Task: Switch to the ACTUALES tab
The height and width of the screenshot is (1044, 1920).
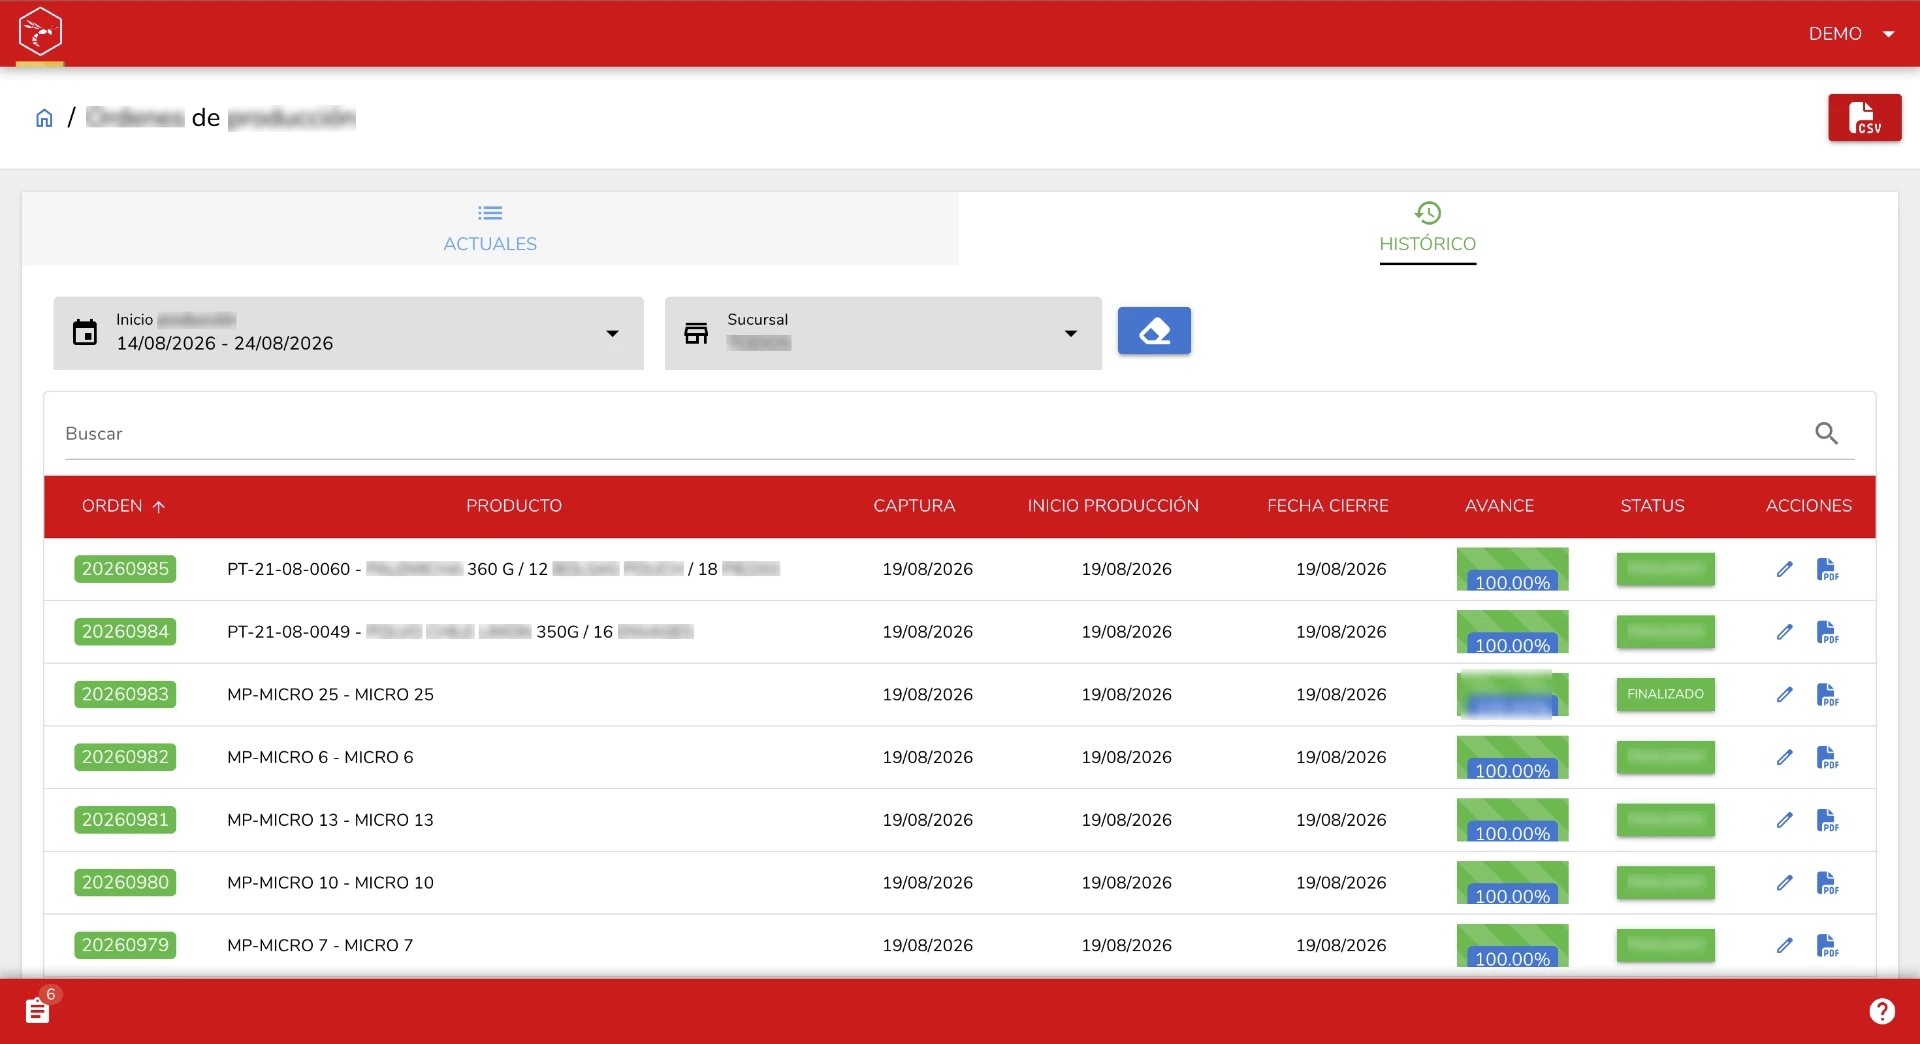Action: pos(490,228)
